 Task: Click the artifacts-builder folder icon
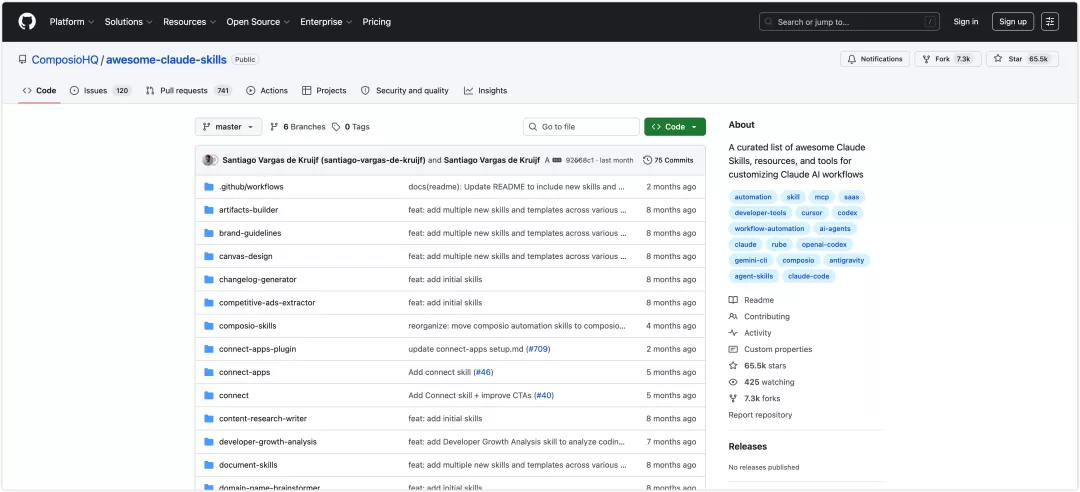tap(209, 210)
